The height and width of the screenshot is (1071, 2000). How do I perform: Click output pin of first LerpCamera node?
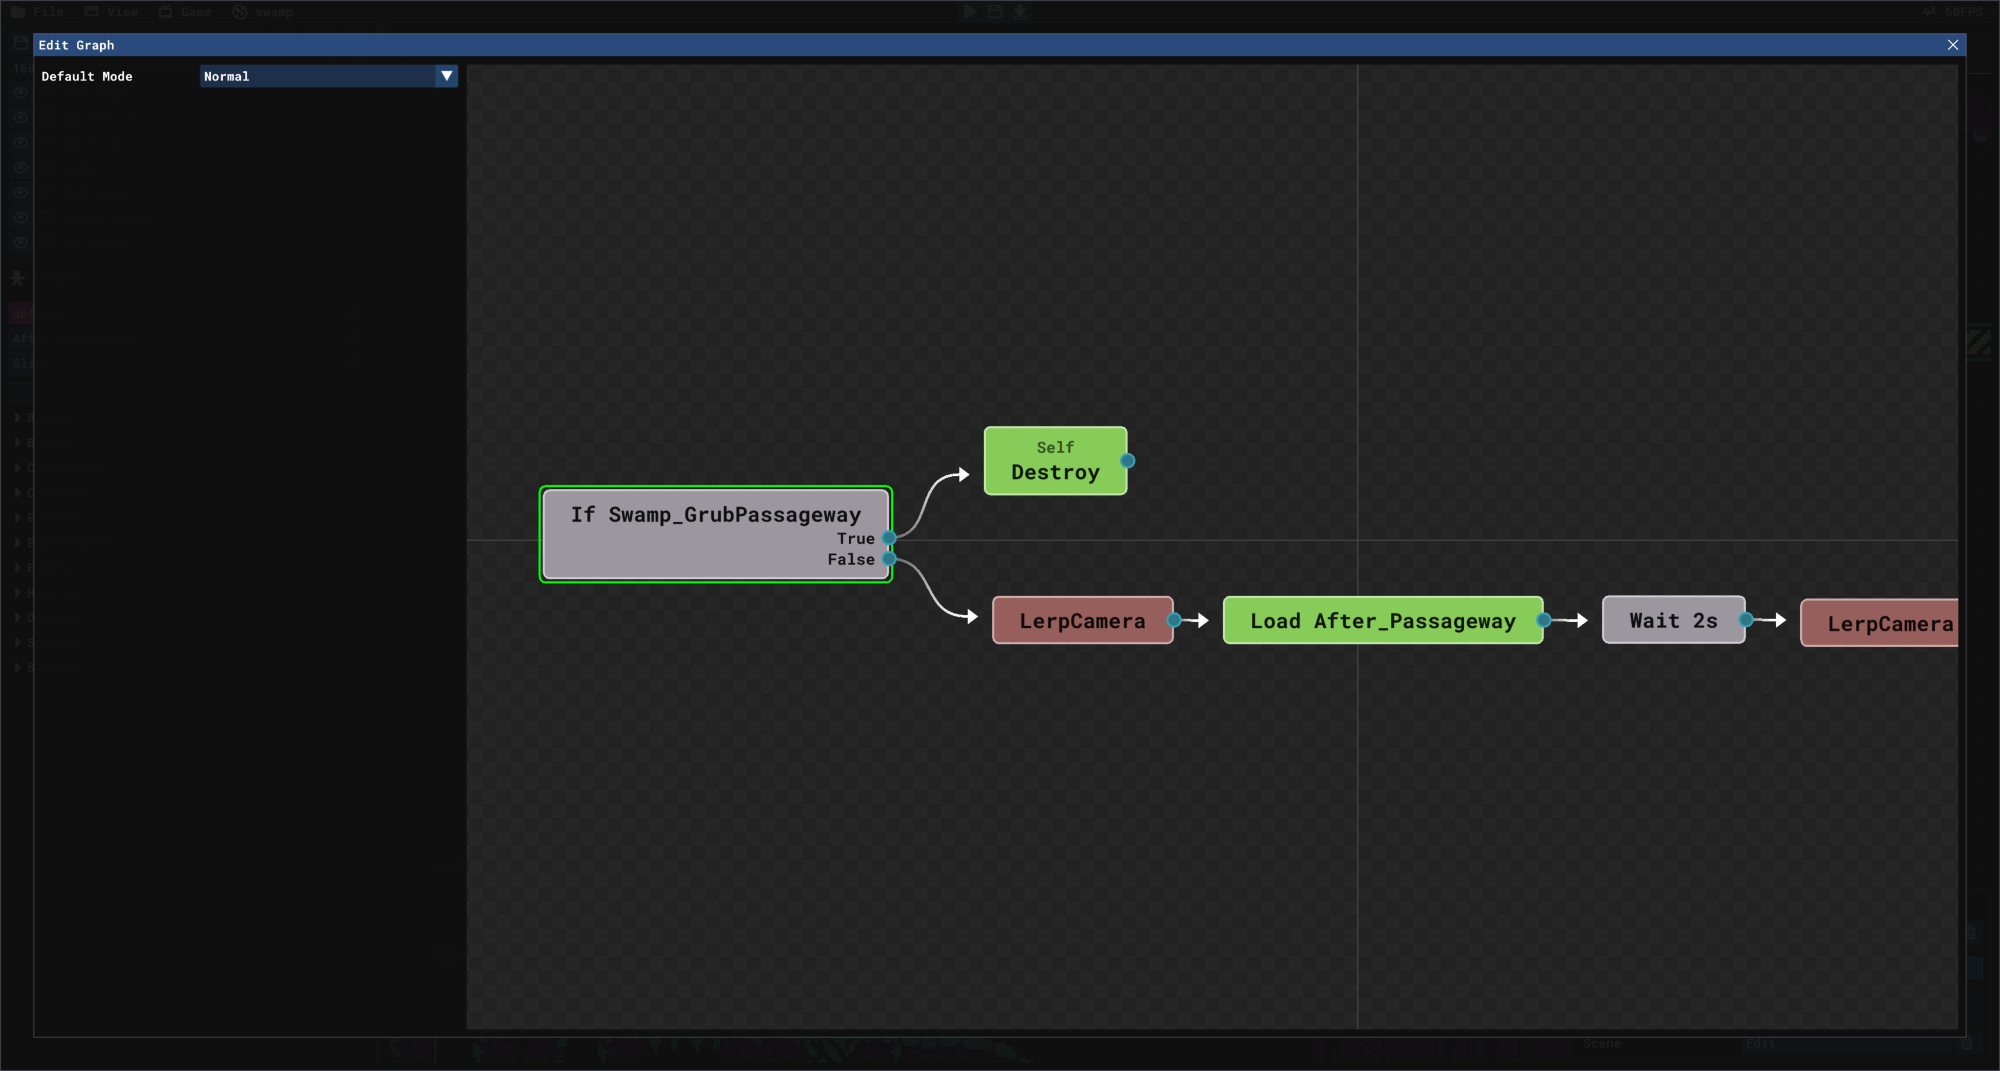(1174, 621)
